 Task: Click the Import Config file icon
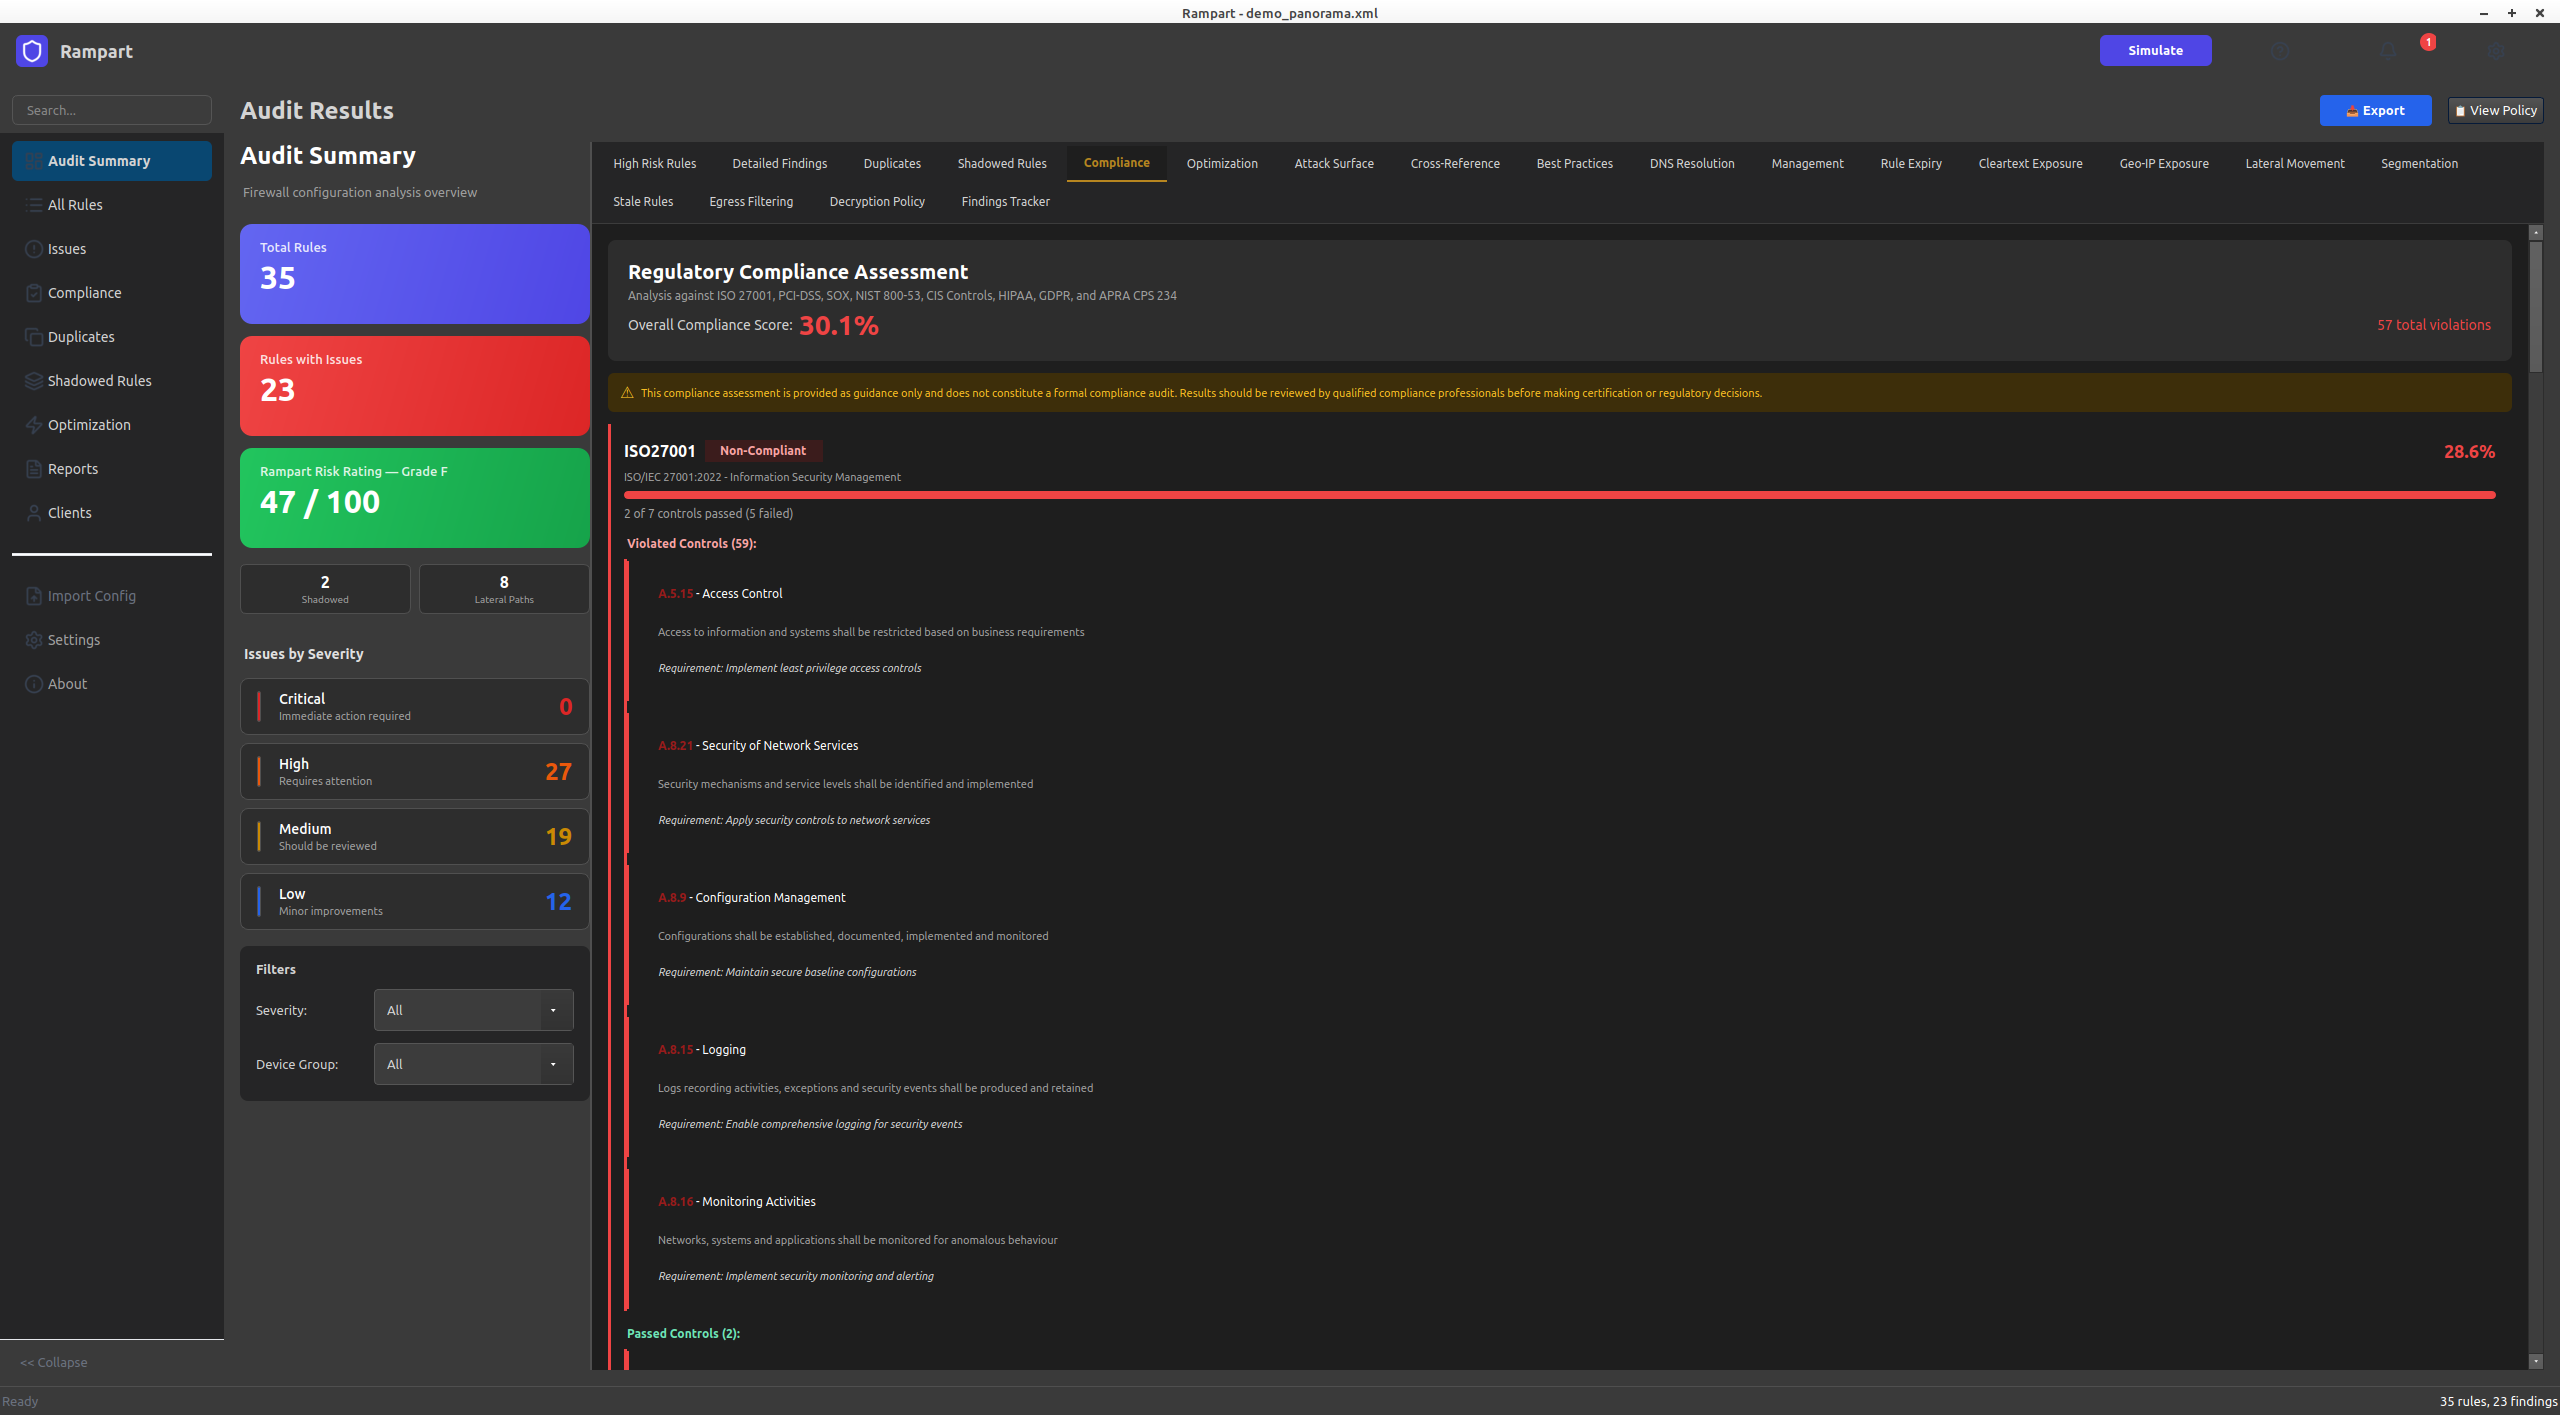pos(34,596)
